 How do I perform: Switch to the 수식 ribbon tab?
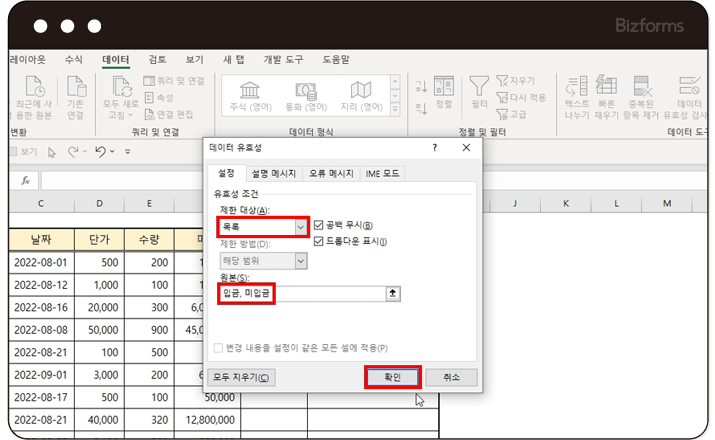point(73,60)
